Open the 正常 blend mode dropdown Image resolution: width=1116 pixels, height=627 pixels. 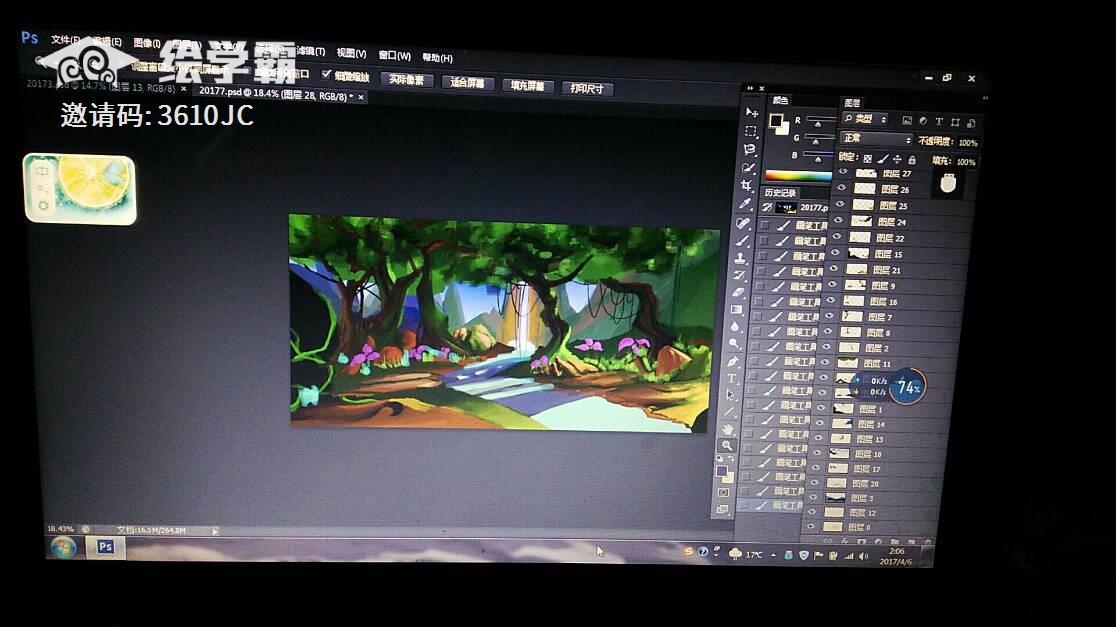876,139
